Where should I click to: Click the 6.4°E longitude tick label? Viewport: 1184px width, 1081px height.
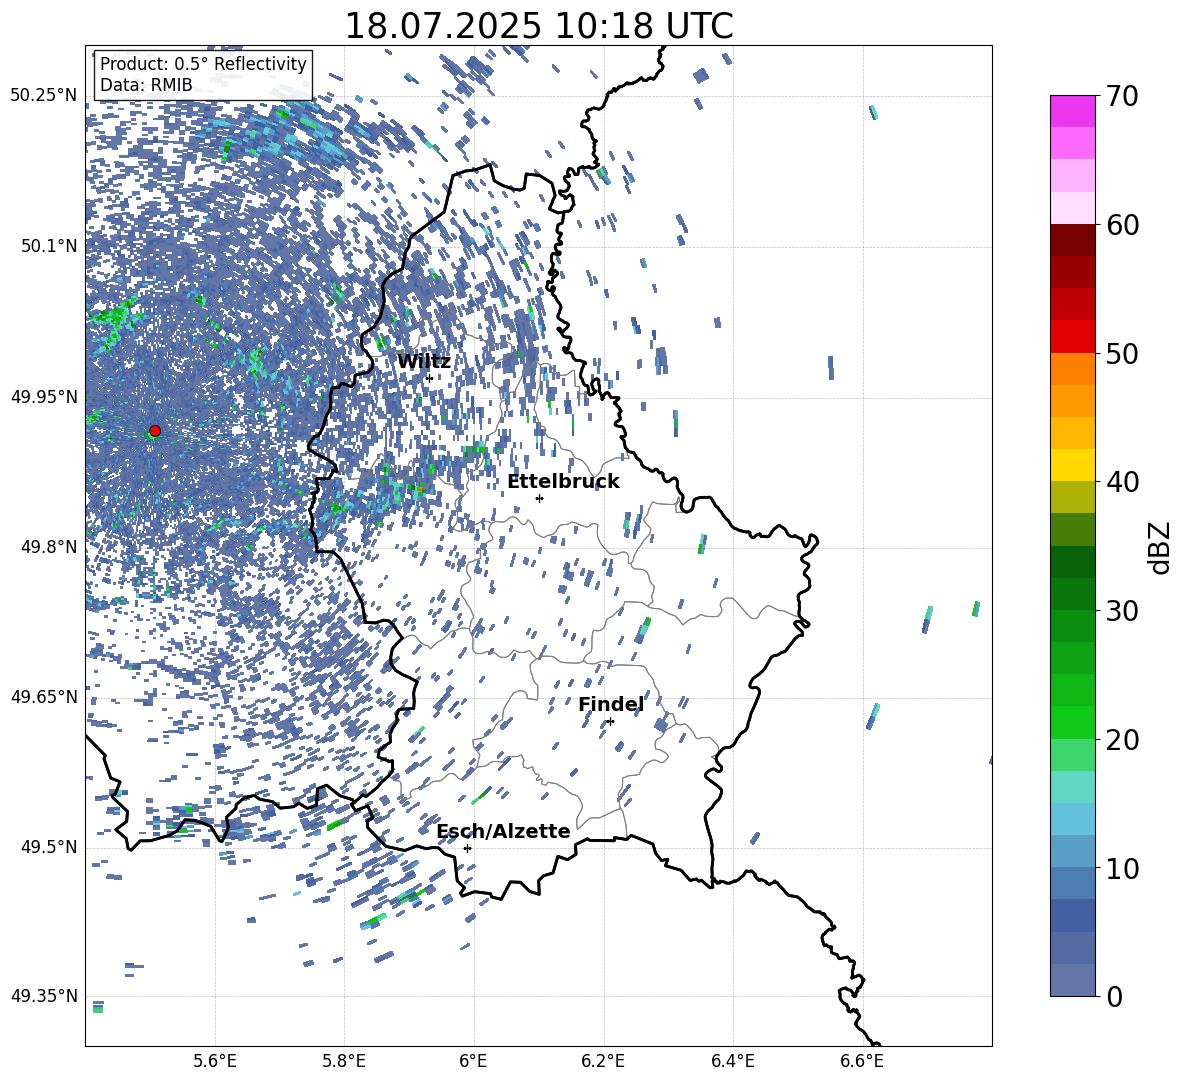click(x=733, y=1061)
